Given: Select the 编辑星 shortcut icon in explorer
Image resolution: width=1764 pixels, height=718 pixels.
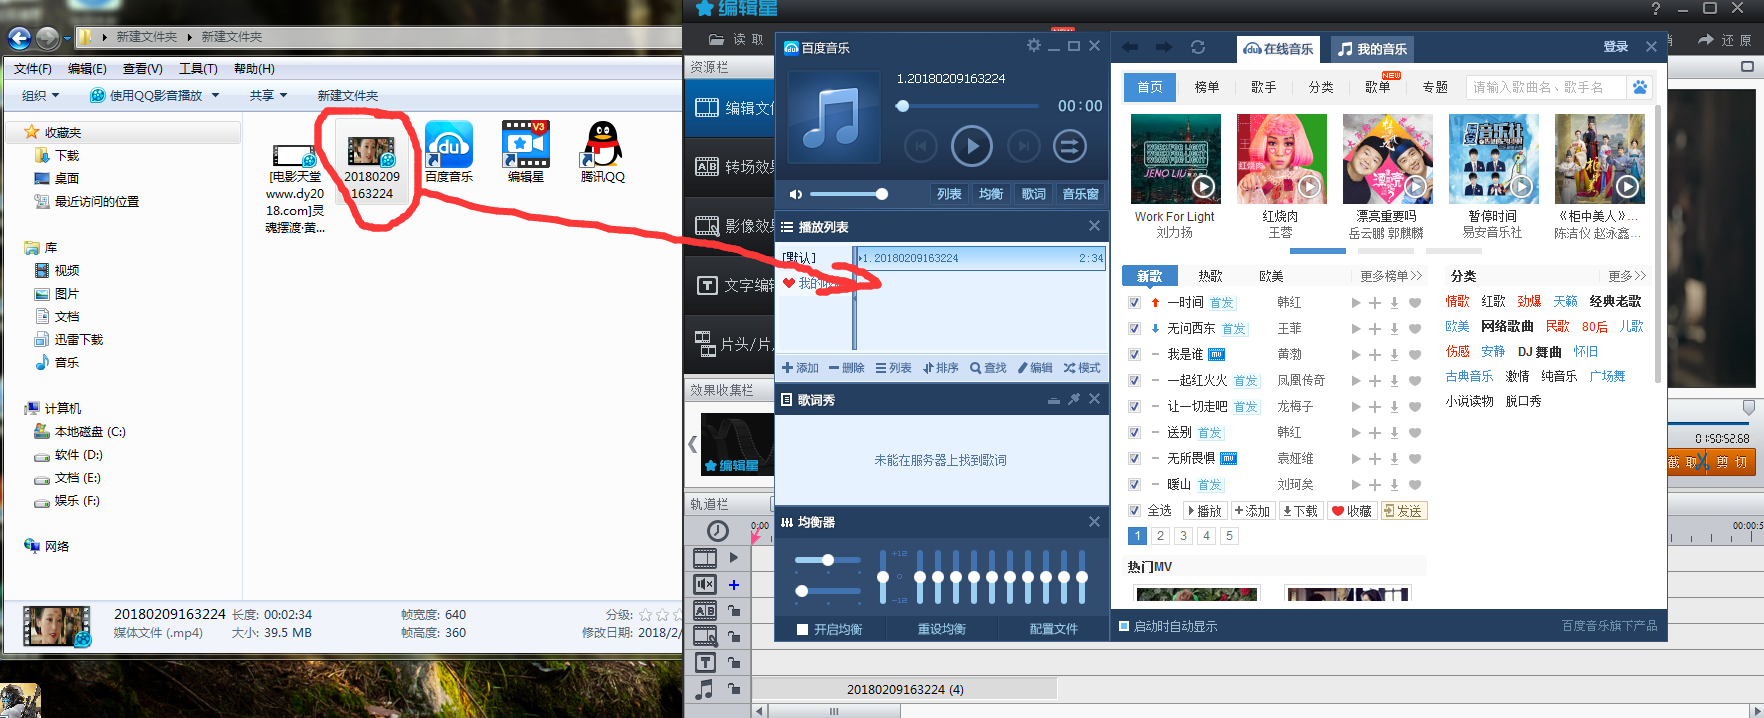Looking at the screenshot, I should tap(525, 152).
